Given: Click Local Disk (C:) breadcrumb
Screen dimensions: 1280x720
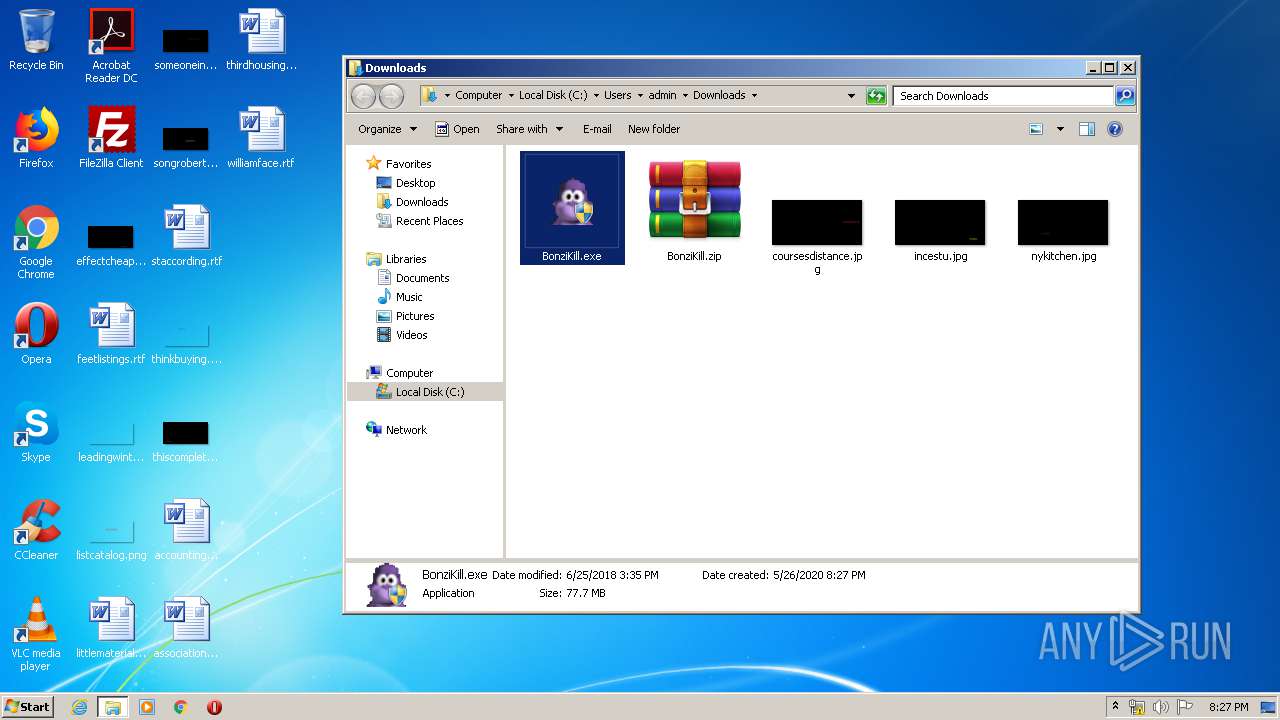Looking at the screenshot, I should (x=553, y=96).
